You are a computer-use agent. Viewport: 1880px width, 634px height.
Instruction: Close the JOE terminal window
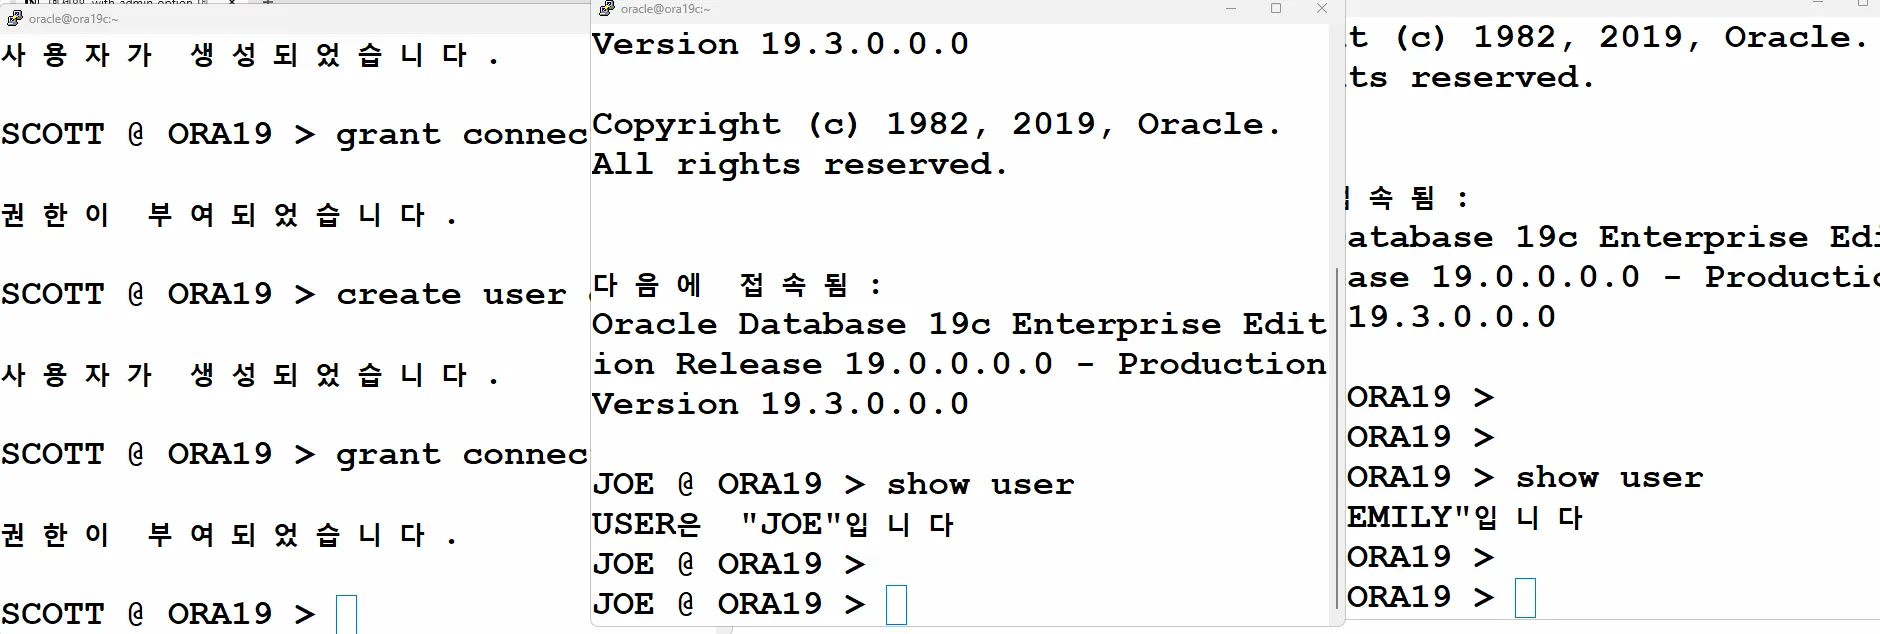[x=1322, y=8]
